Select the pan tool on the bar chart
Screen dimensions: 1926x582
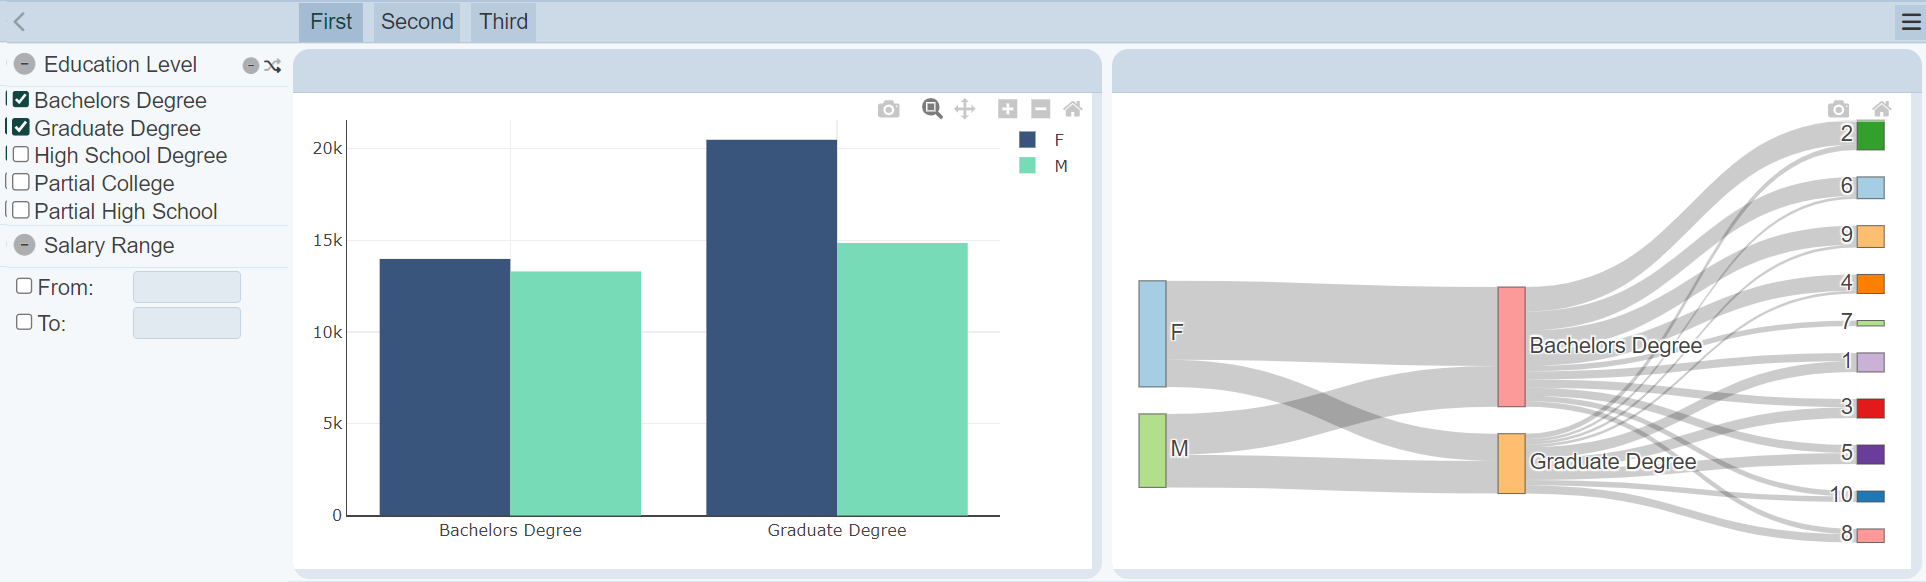(964, 109)
